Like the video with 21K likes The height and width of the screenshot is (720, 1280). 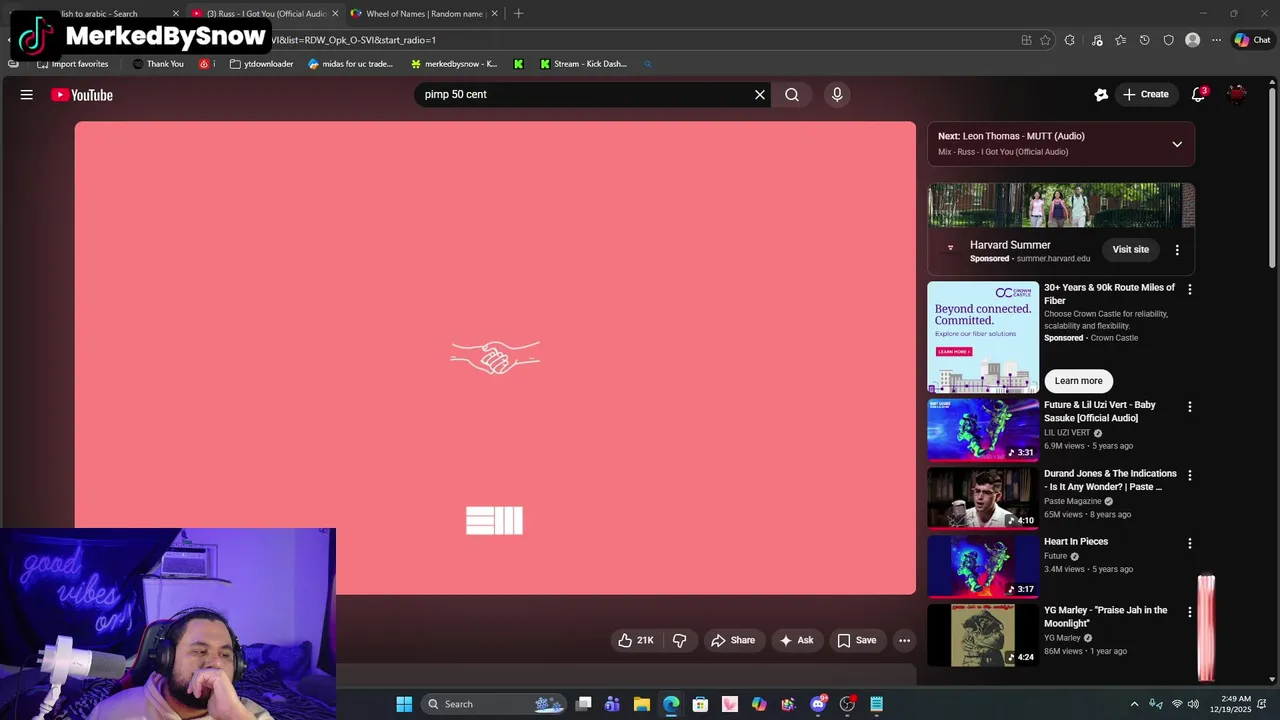(636, 640)
